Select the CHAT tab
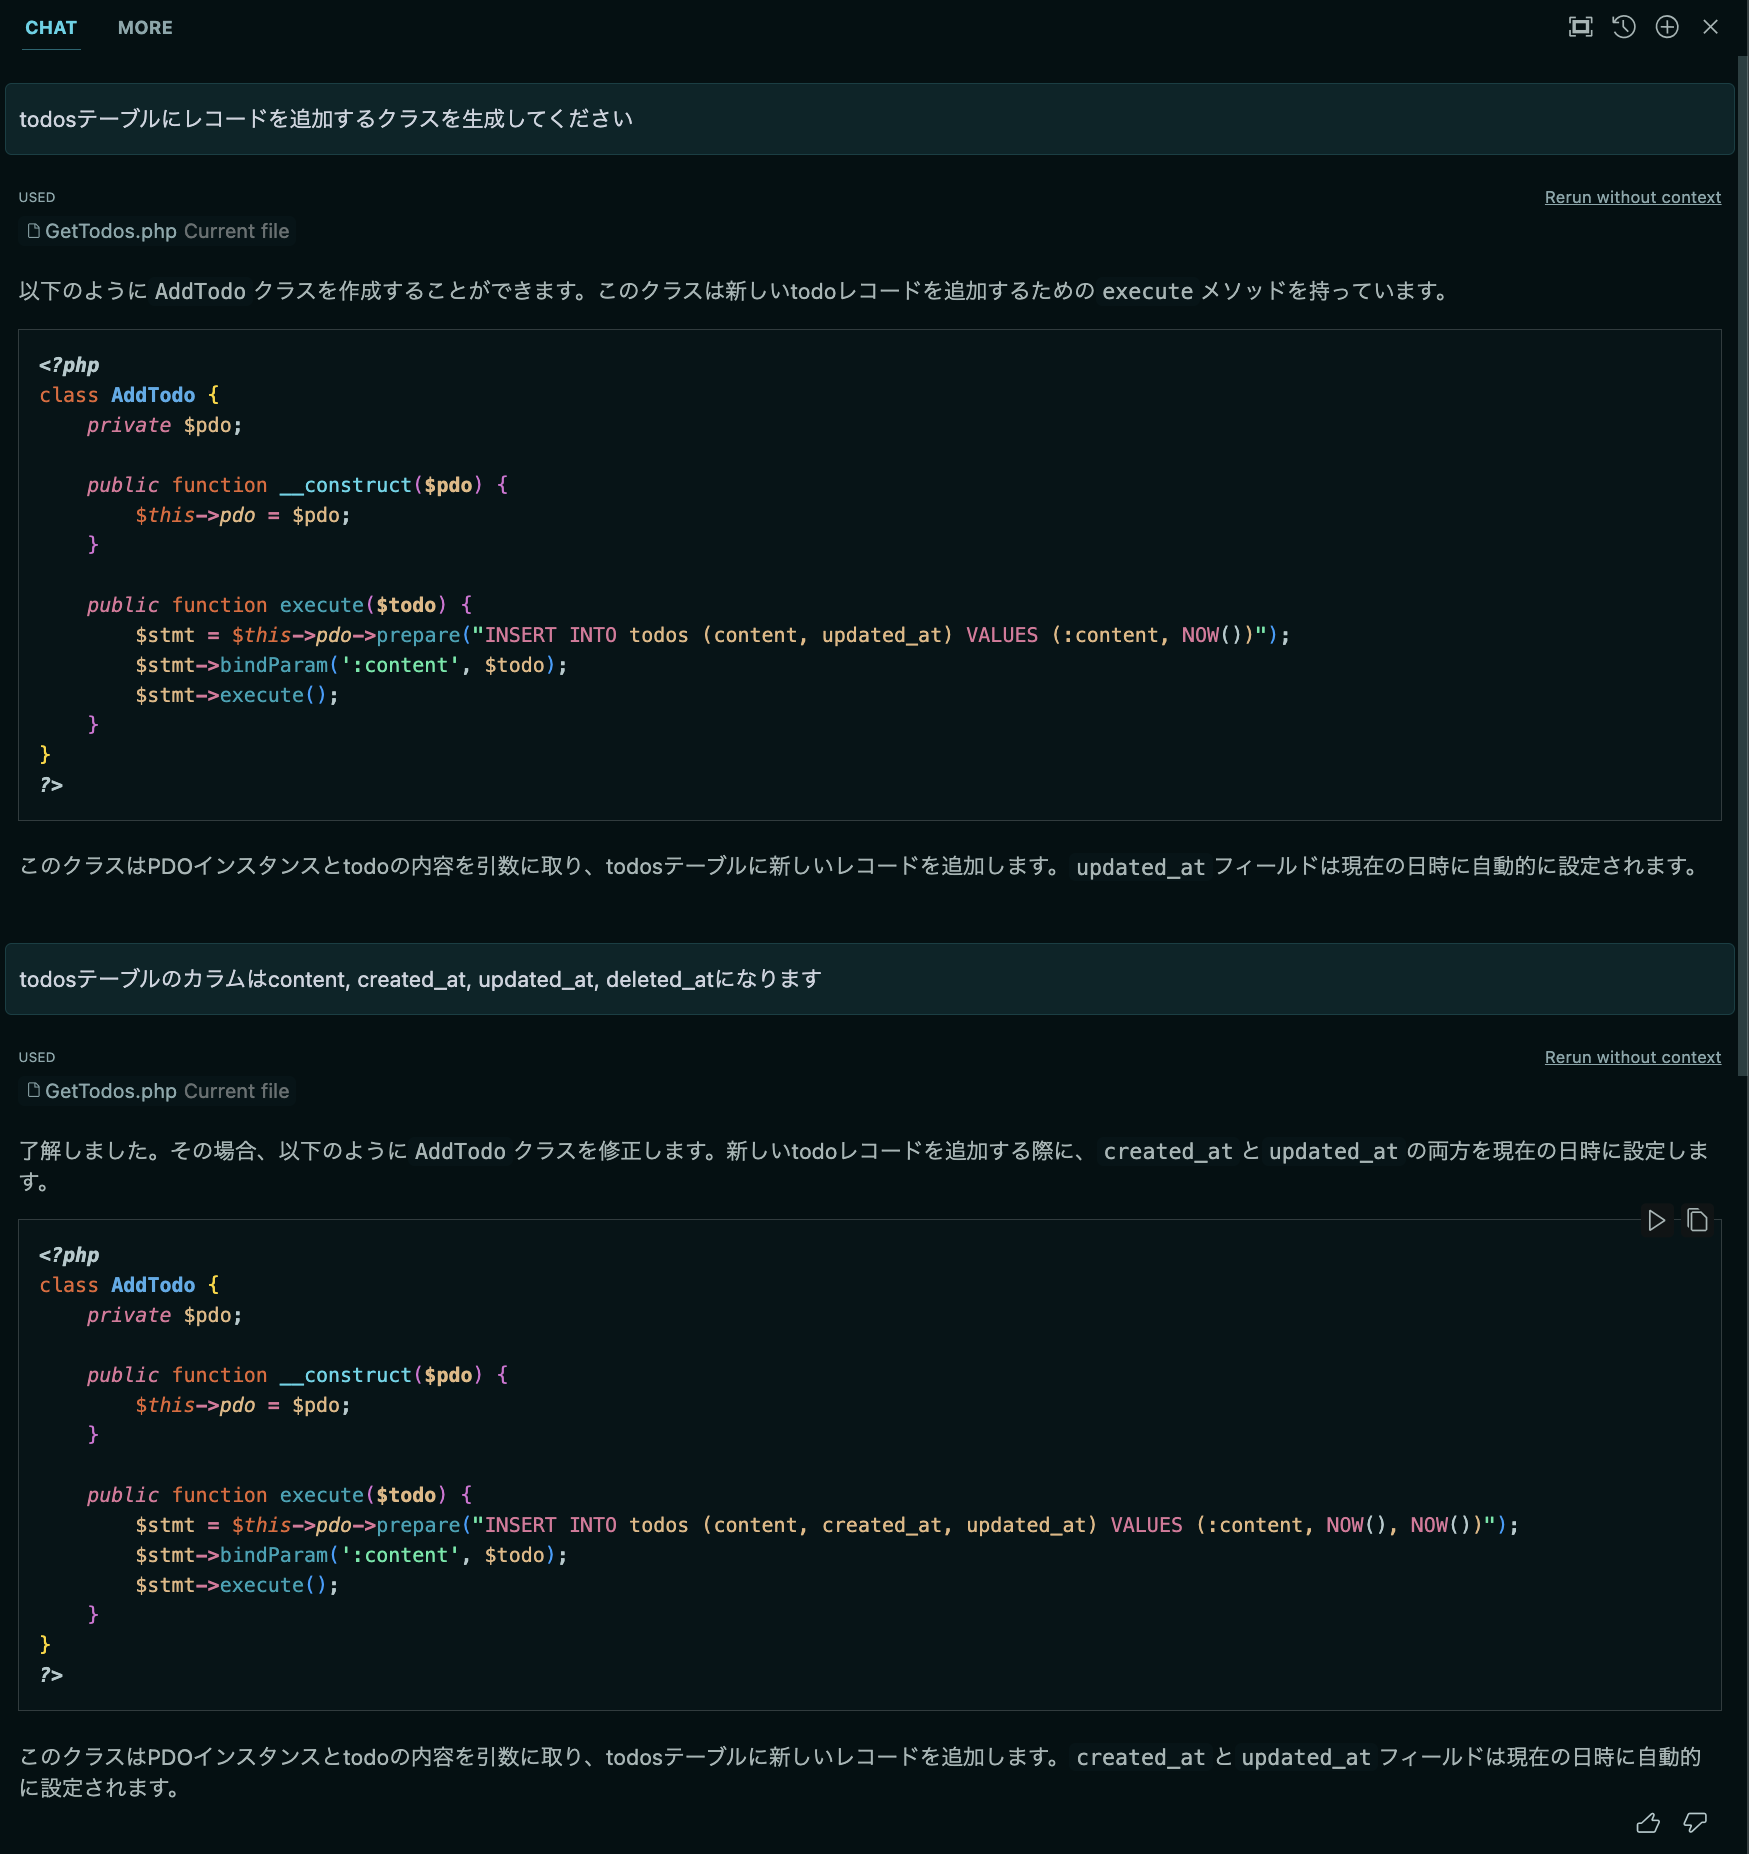 pos(51,27)
